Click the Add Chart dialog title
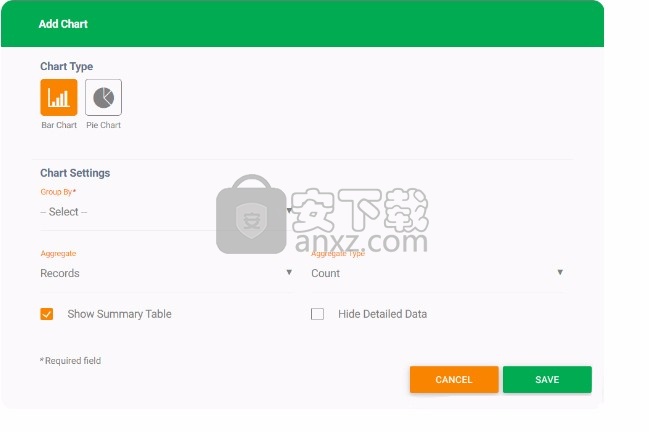This screenshot has width=649, height=432. point(63,24)
